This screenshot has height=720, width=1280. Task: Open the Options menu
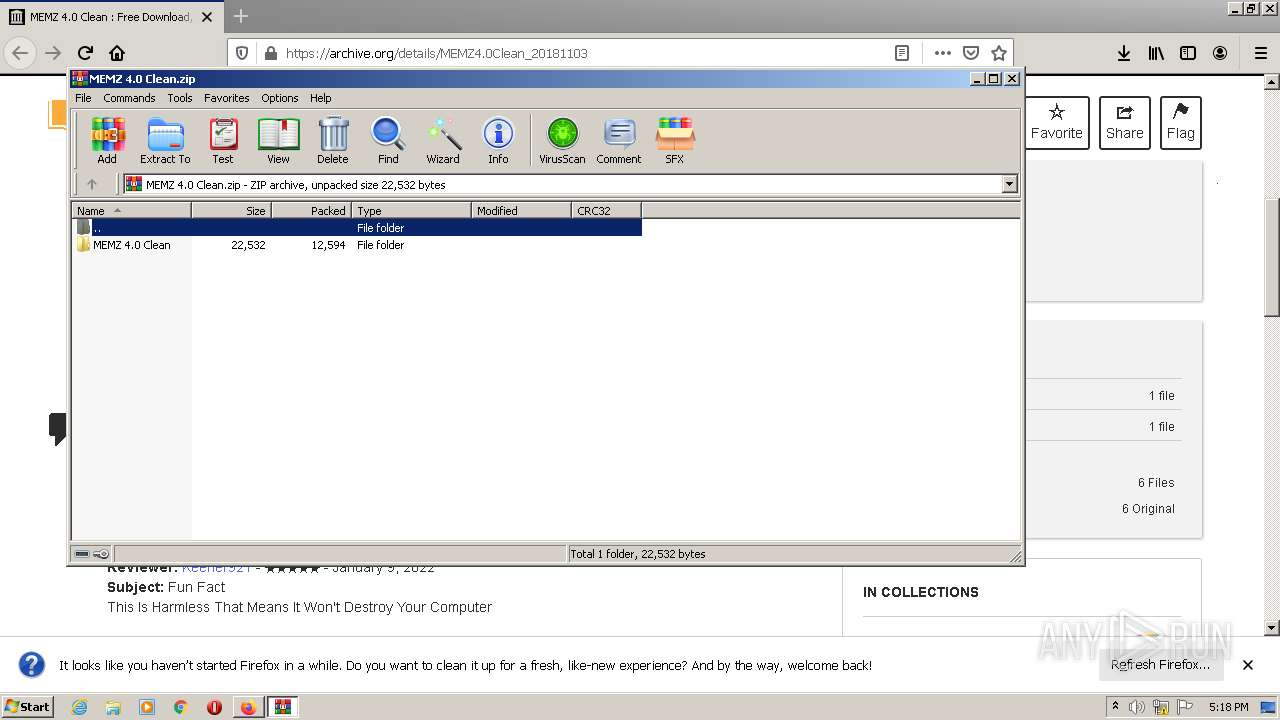[280, 98]
